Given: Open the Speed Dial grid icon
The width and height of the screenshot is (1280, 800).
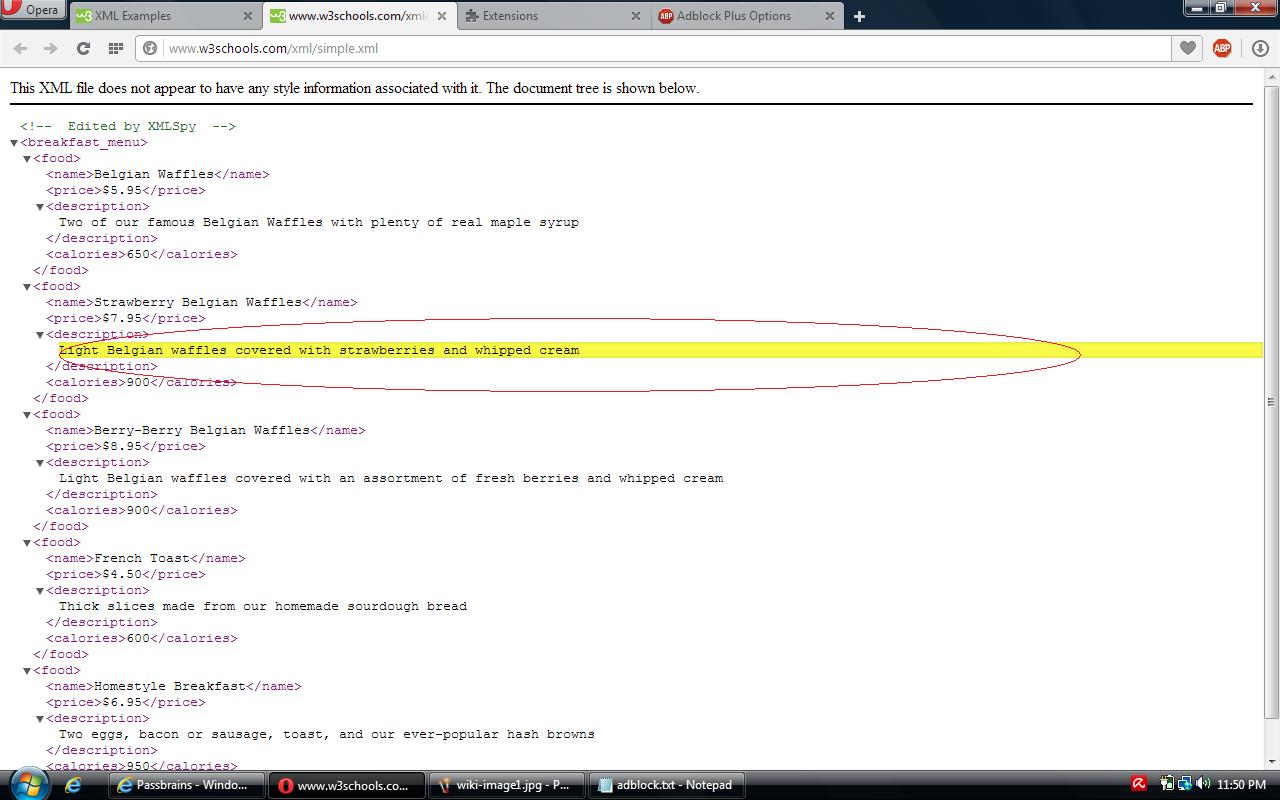Looking at the screenshot, I should click(x=116, y=48).
